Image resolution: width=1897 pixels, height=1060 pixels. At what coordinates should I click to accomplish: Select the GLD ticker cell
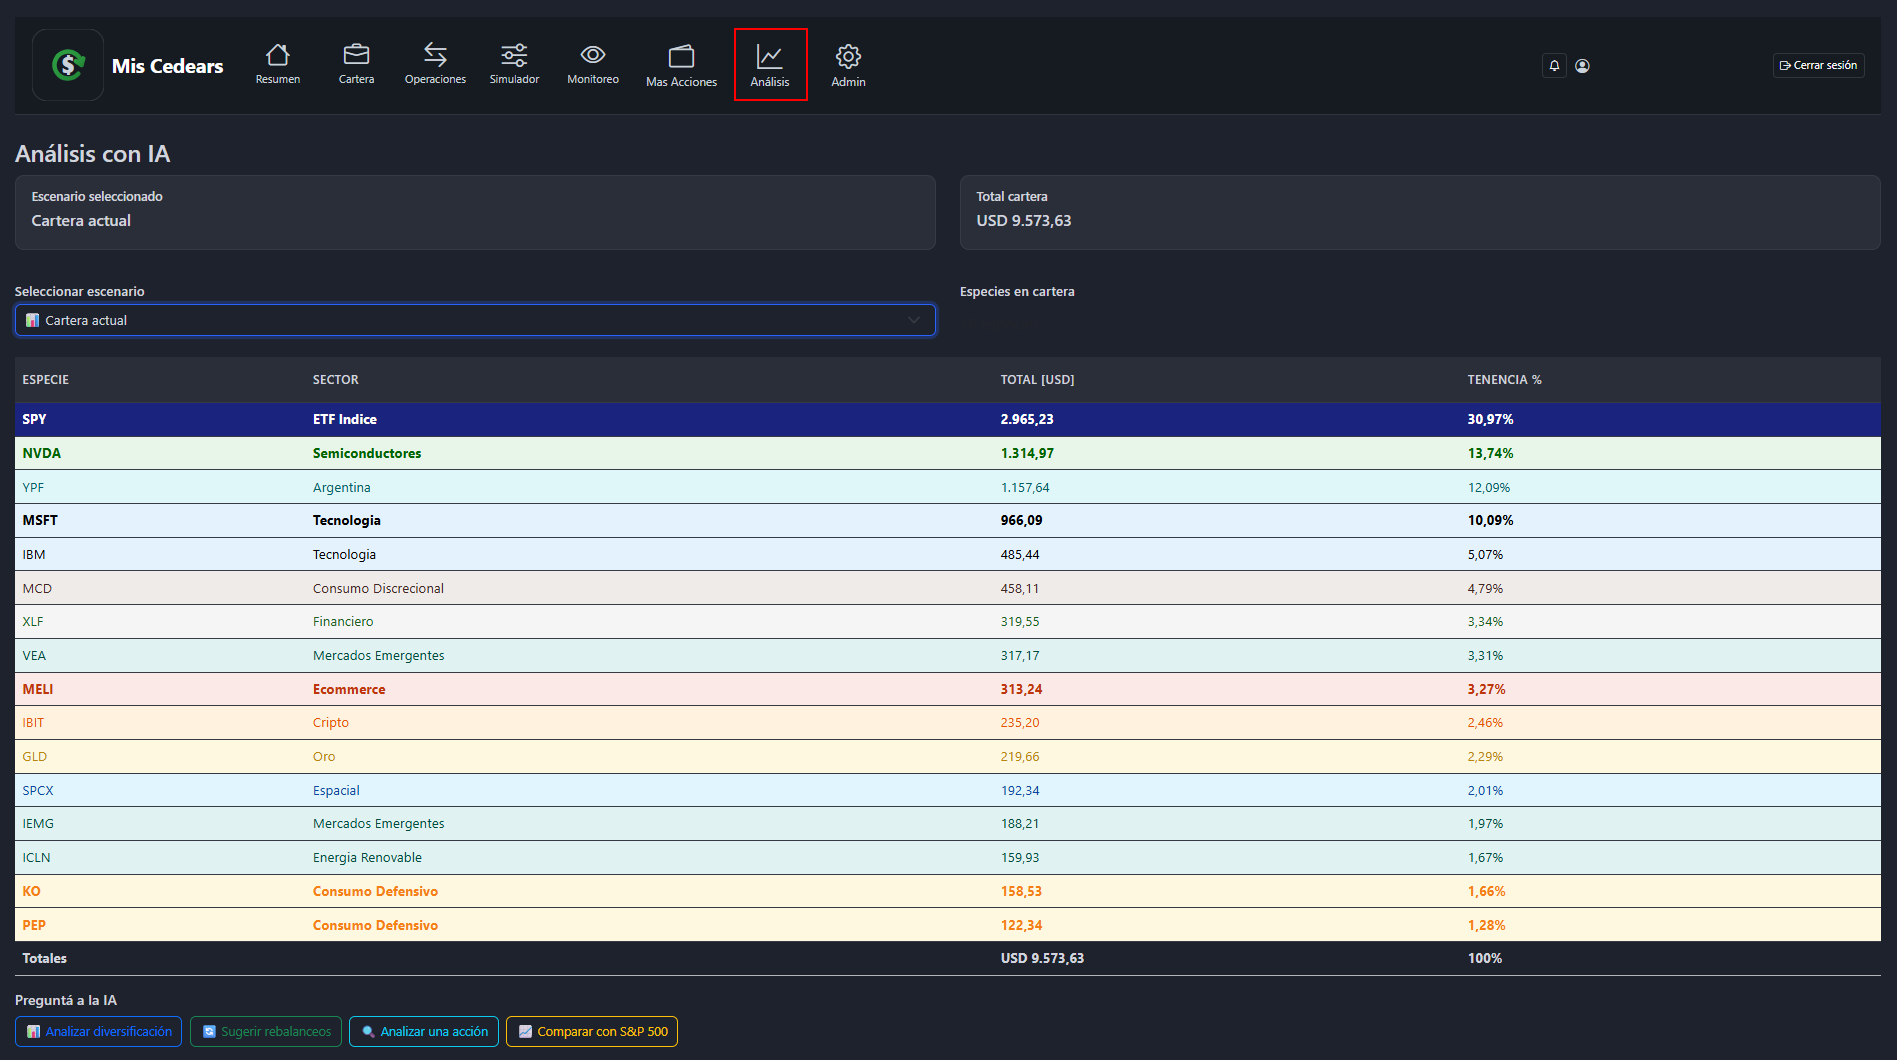34,756
